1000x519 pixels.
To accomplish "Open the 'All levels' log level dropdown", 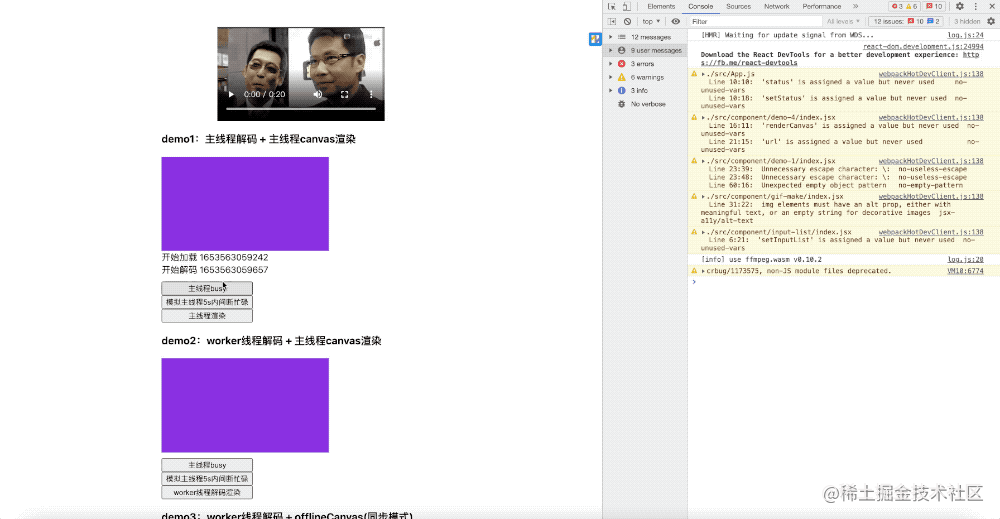I will pyautogui.click(x=843, y=21).
